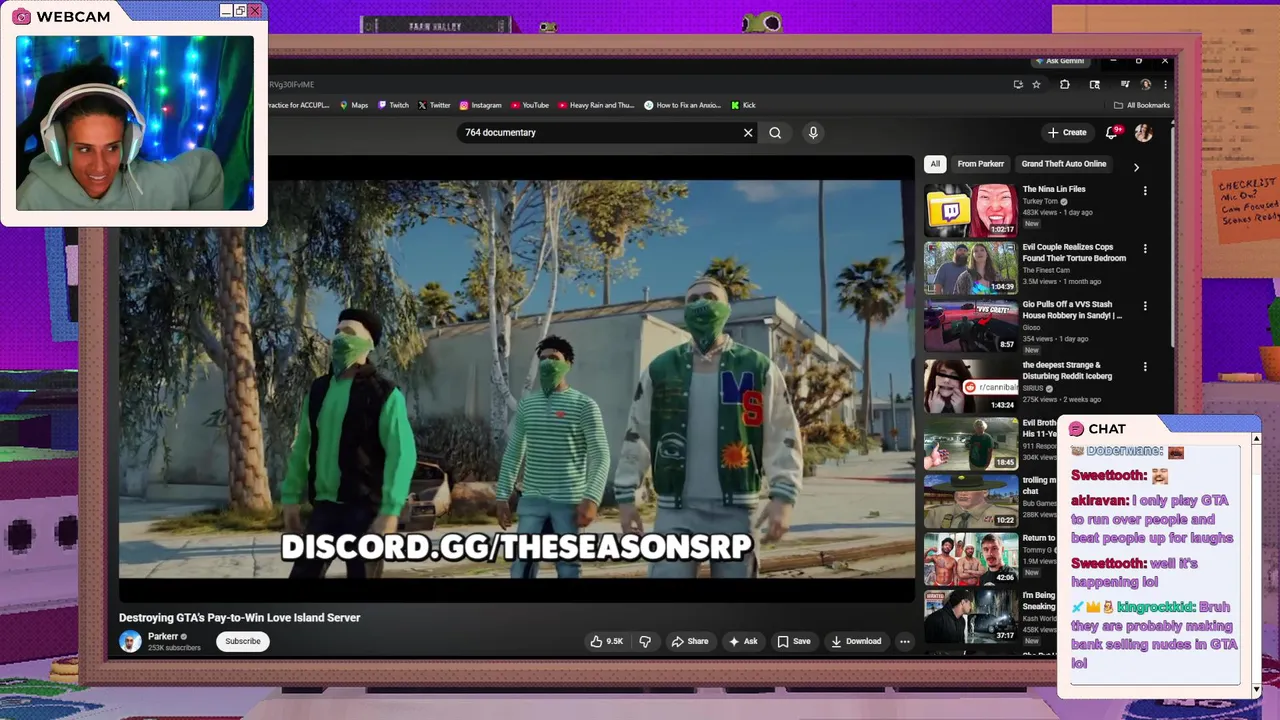Open Heavy Rain and Thu... bookmark
This screenshot has width=1280, height=720.
[x=596, y=105]
